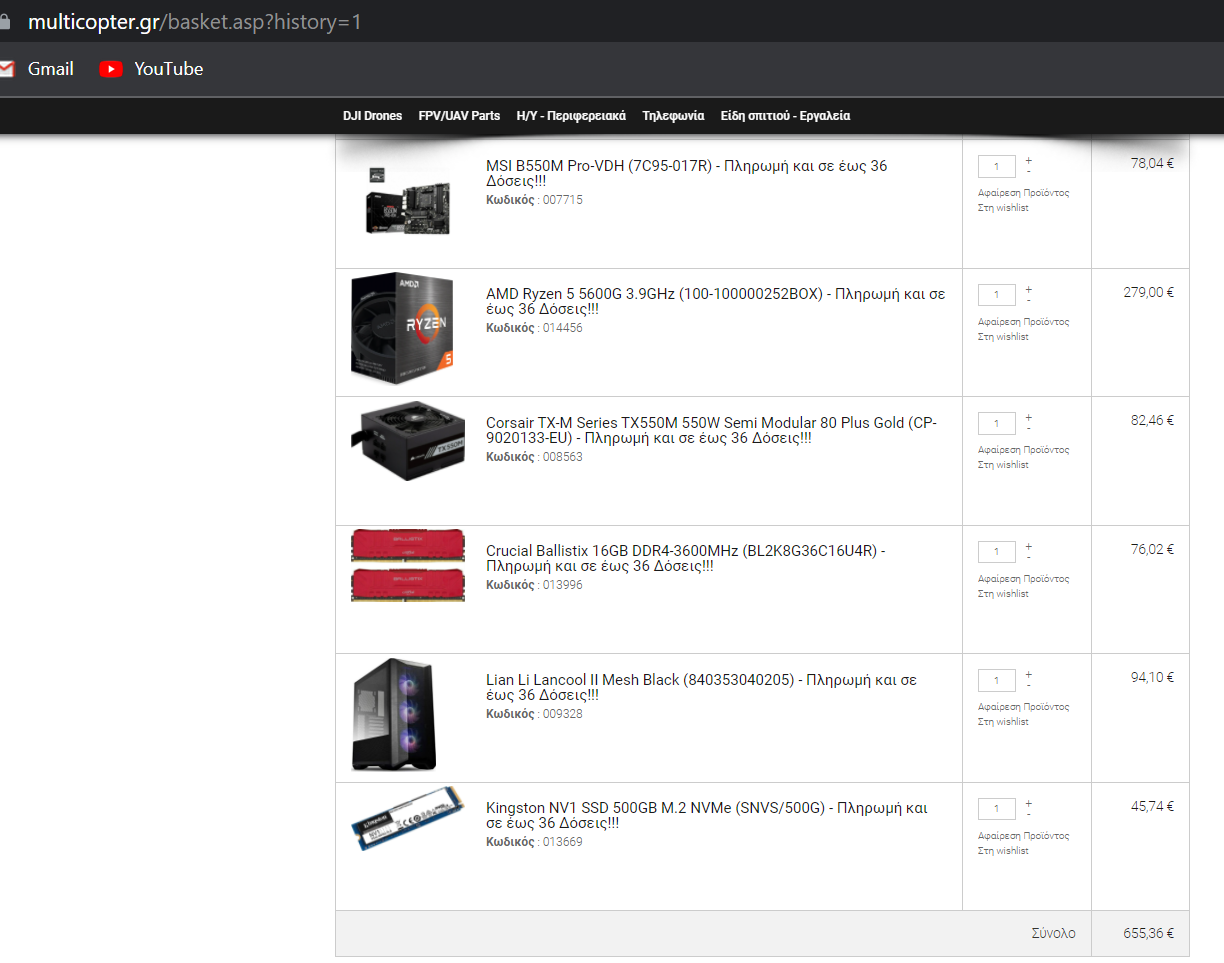The height and width of the screenshot is (963, 1224).
Task: Decrease Corsair TX550M quantity with minus
Action: [x=1028, y=429]
